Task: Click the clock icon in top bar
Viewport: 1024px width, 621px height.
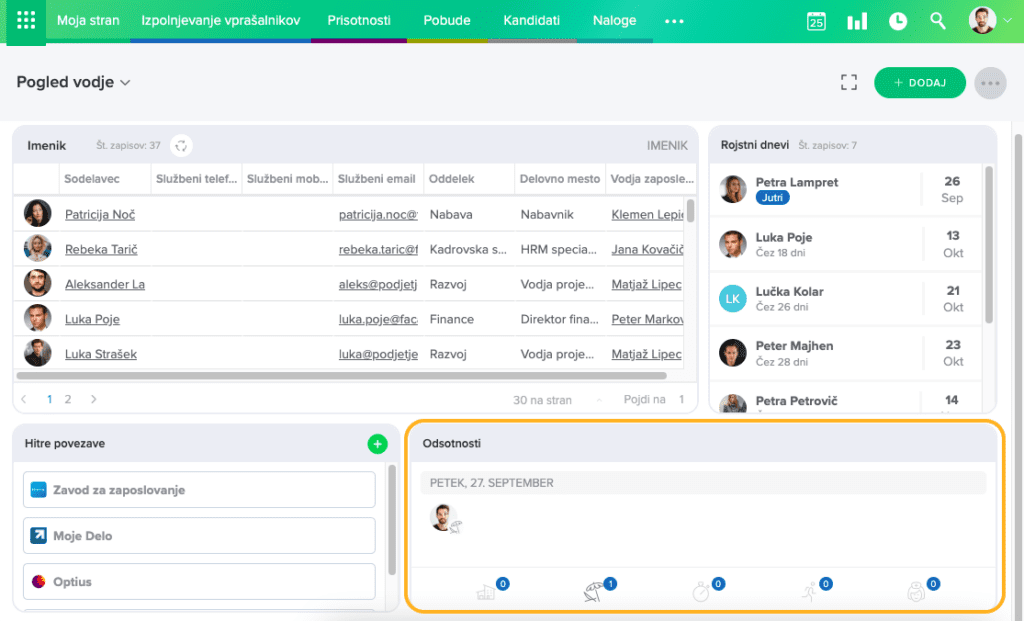Action: click(x=897, y=21)
